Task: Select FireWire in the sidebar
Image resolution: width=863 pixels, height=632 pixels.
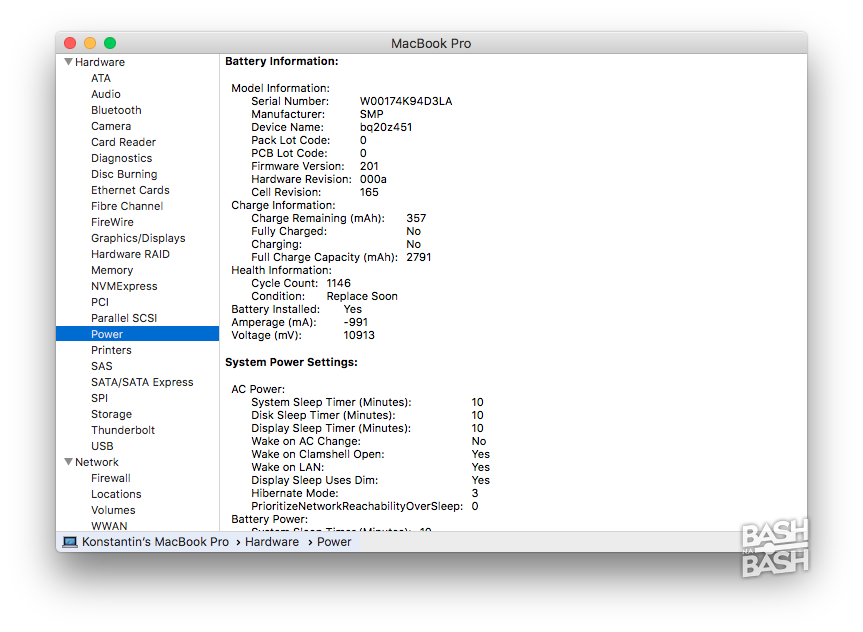Action: (x=112, y=222)
